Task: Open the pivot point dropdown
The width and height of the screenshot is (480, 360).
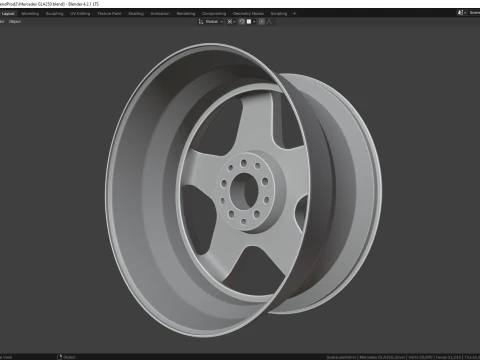Action: [x=231, y=22]
